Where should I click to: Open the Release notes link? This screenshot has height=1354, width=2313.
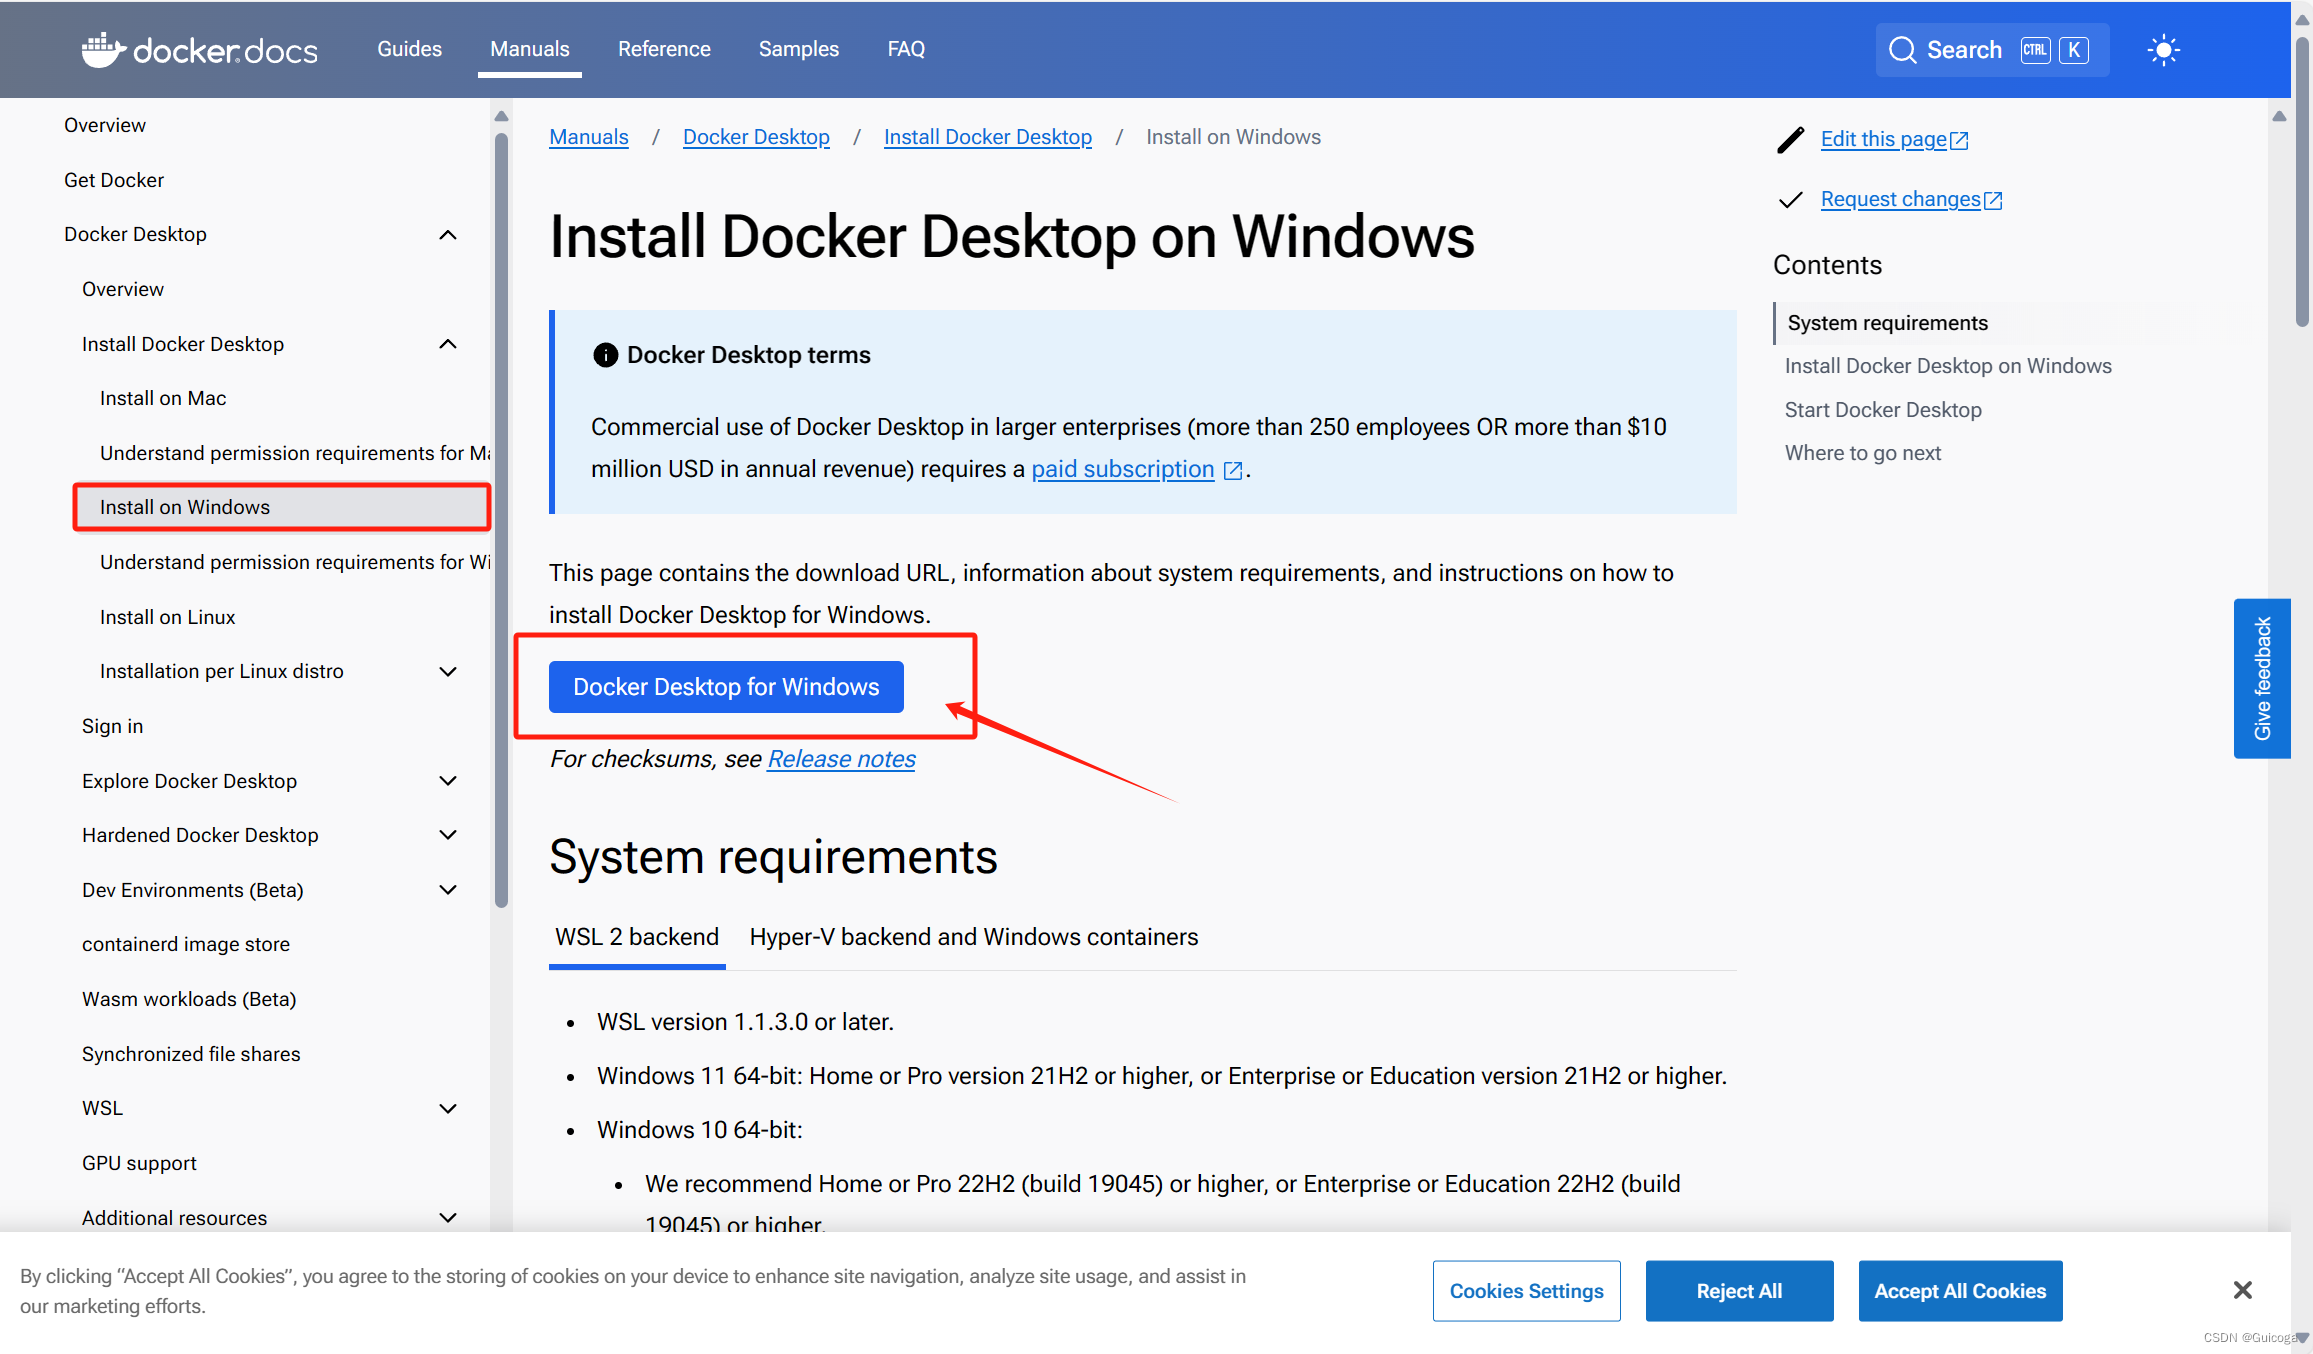tap(840, 758)
